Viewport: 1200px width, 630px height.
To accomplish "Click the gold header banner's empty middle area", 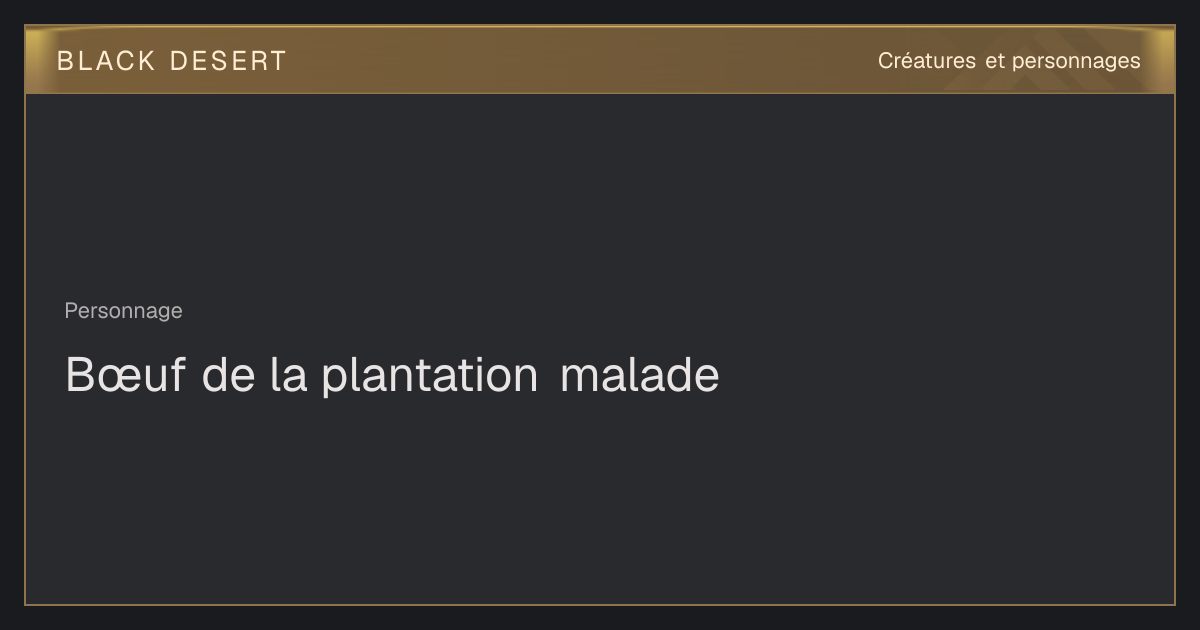I will [580, 61].
